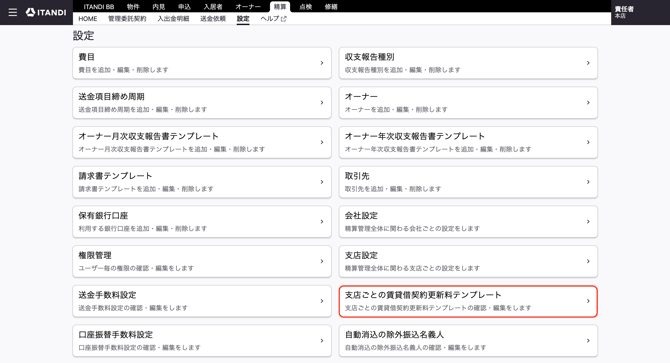Expand the 保有銀行口座 card chevron
The height and width of the screenshot is (363, 670).
[x=322, y=222]
